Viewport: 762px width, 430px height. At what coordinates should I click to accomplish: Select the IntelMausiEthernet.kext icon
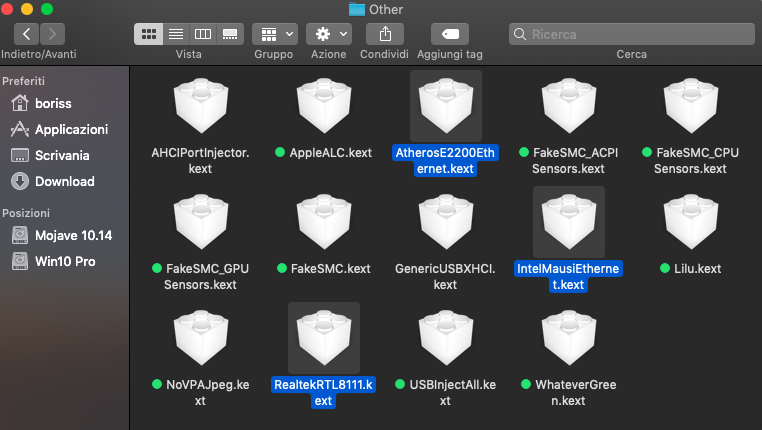pos(569,222)
